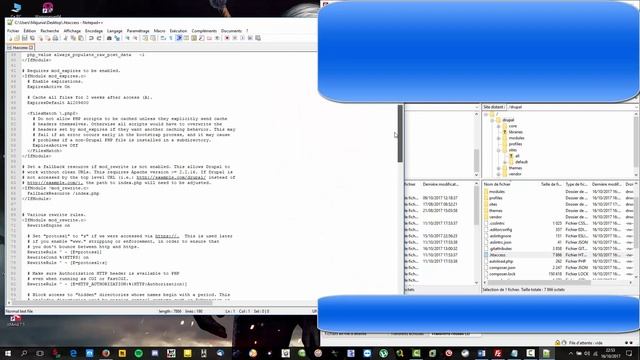Select .htaccess in the remote file list
This screenshot has height=360, width=640.
pyautogui.click(x=497, y=255)
